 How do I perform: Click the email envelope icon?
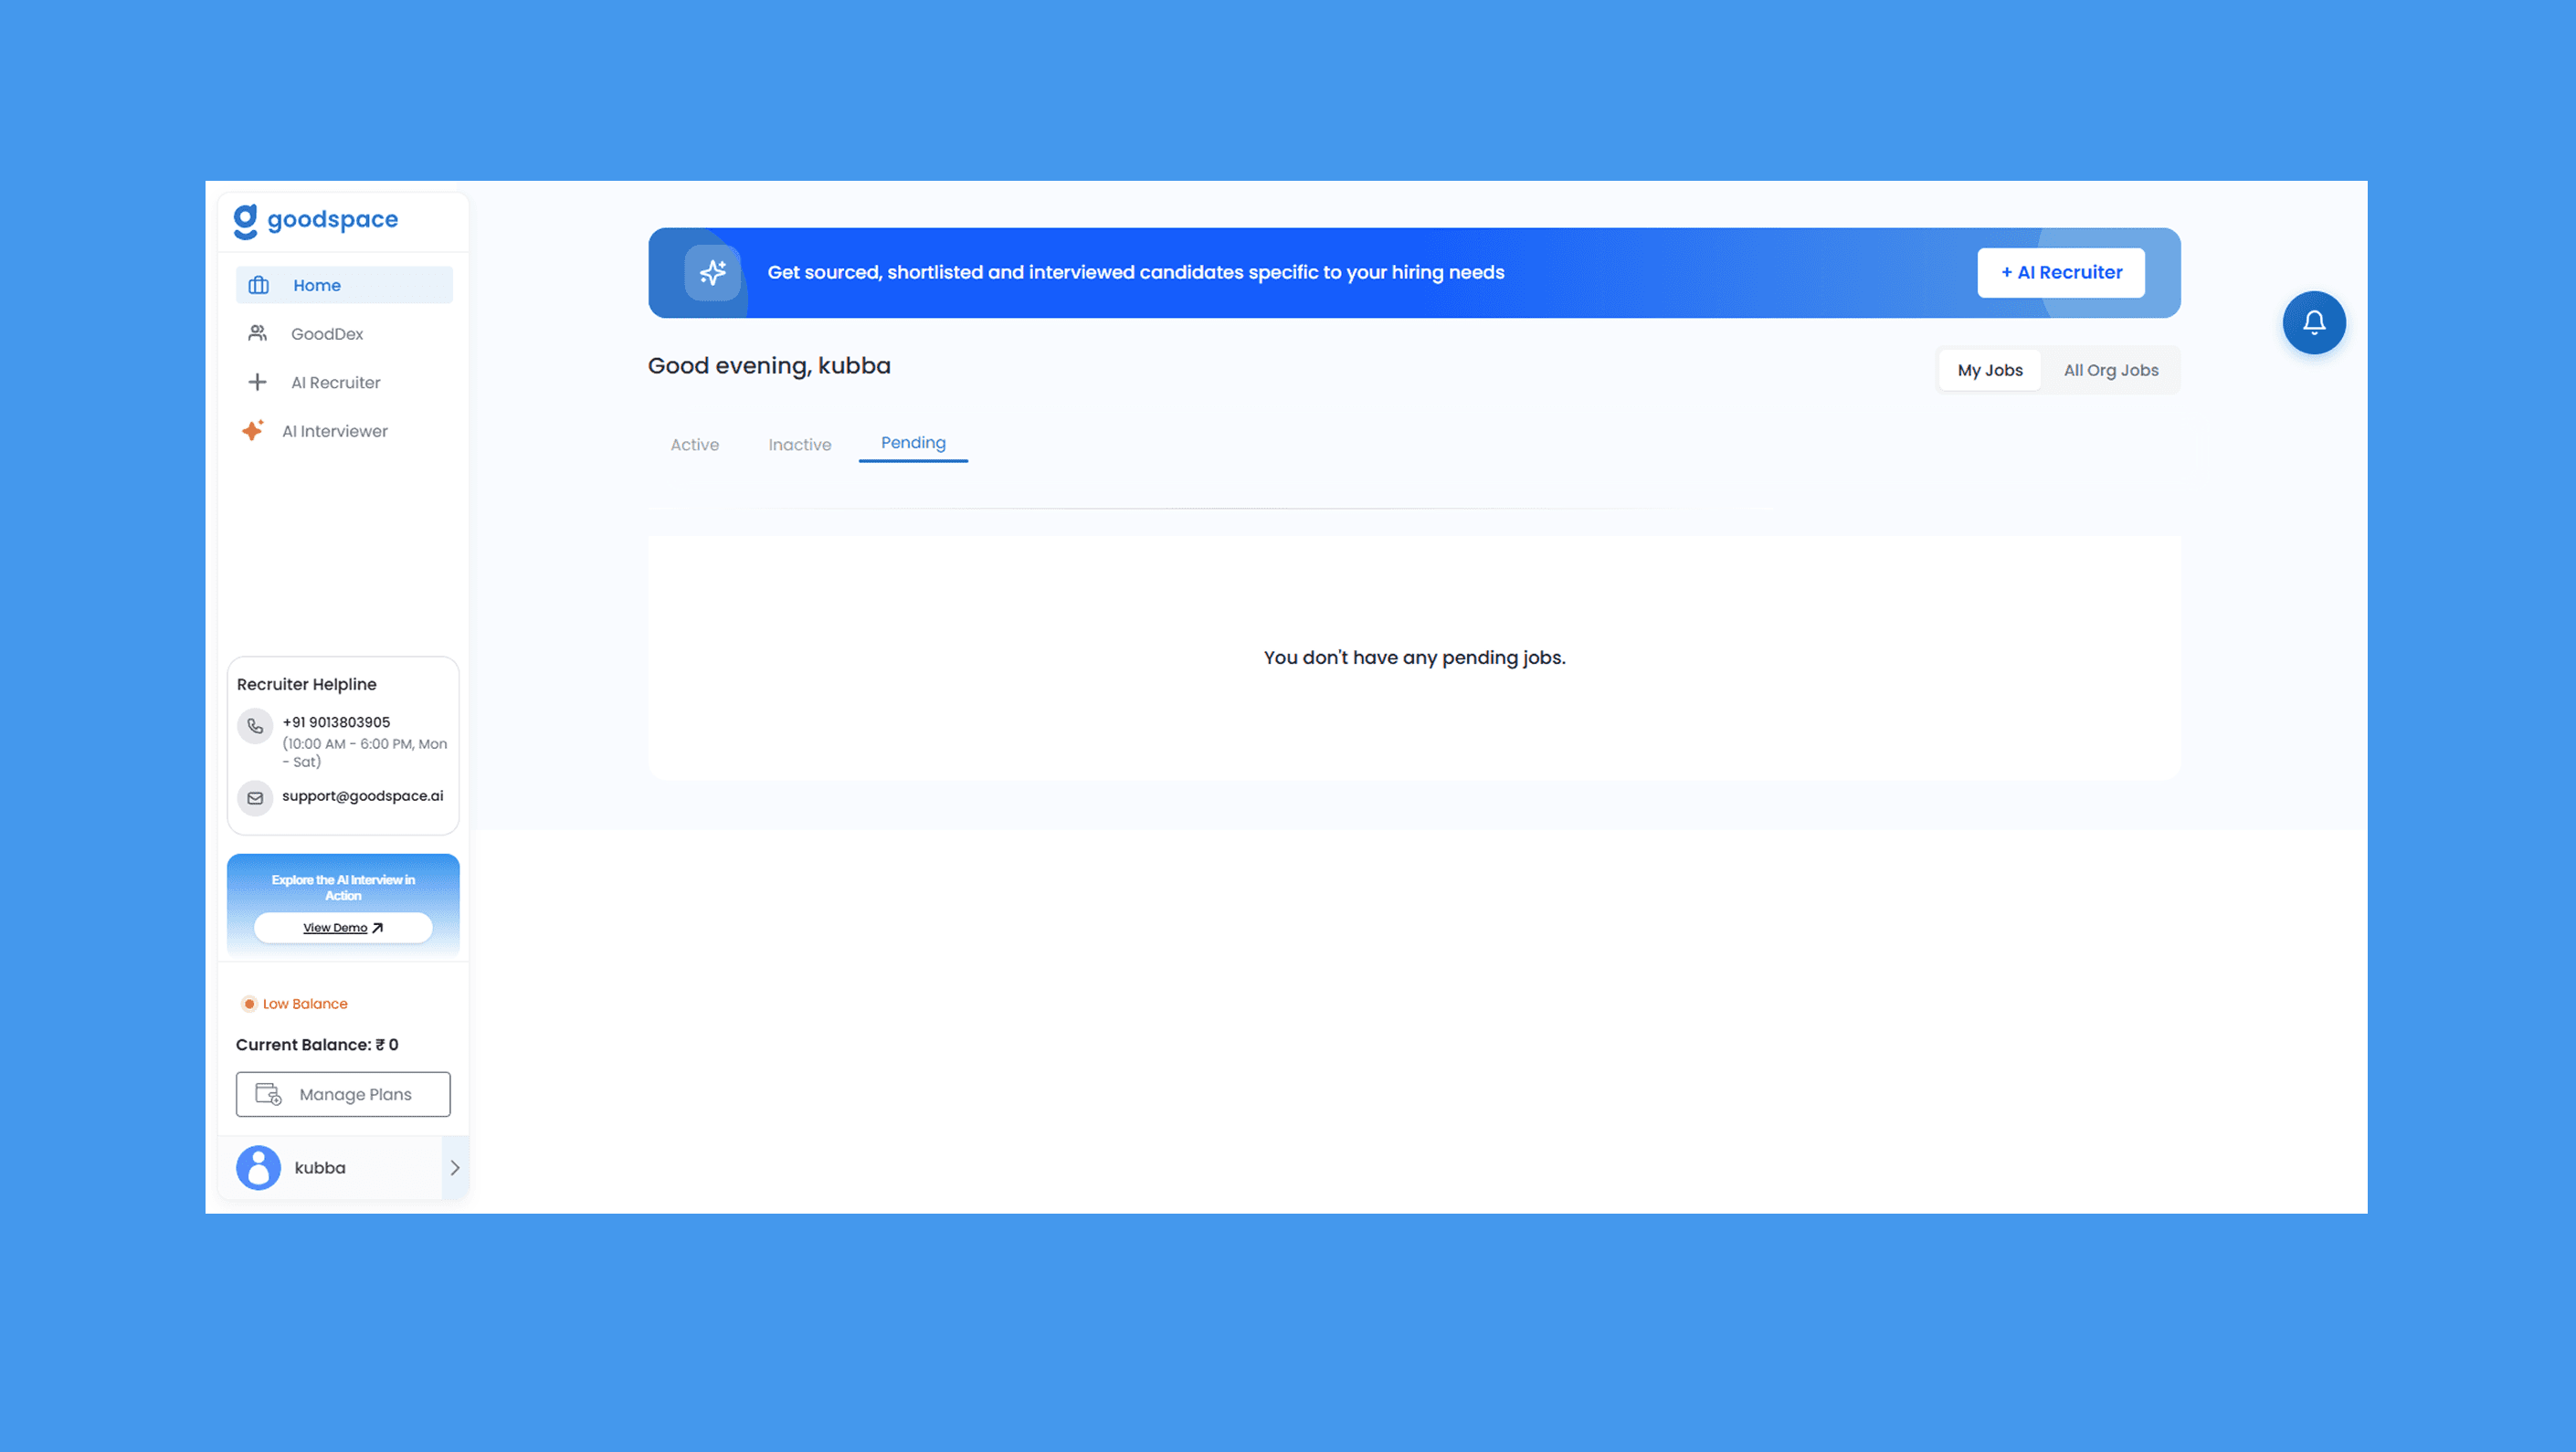click(x=255, y=798)
